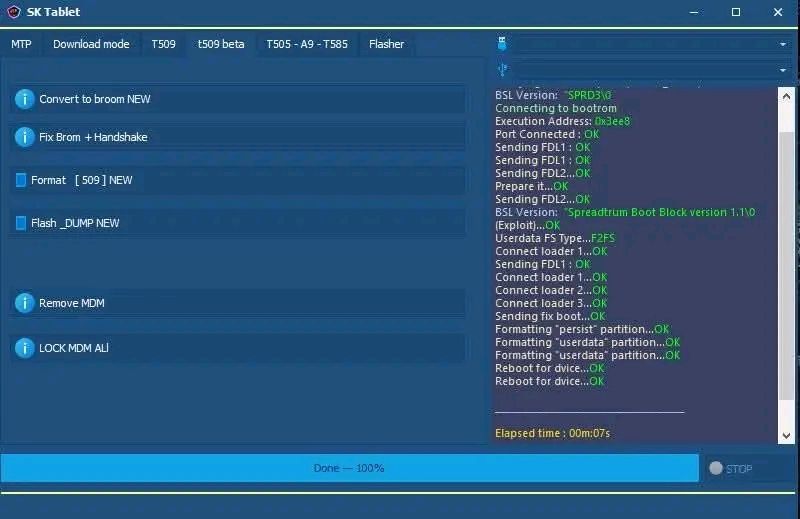Click the Userdata FS Type...F2FS log line

pos(555,238)
